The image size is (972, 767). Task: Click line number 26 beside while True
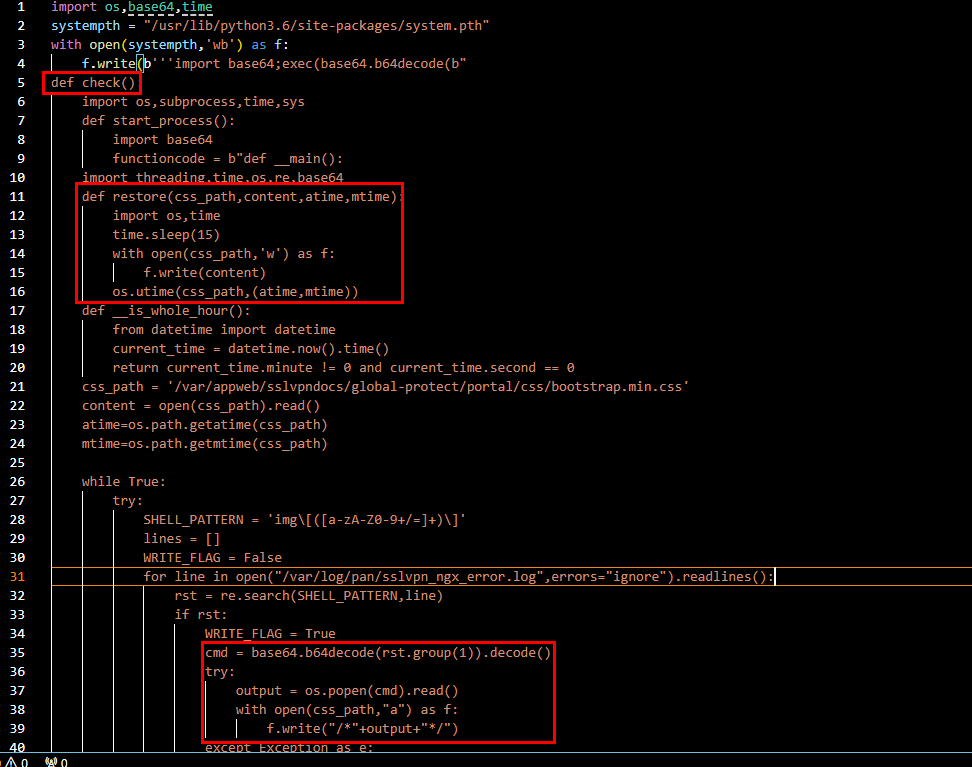coord(17,481)
